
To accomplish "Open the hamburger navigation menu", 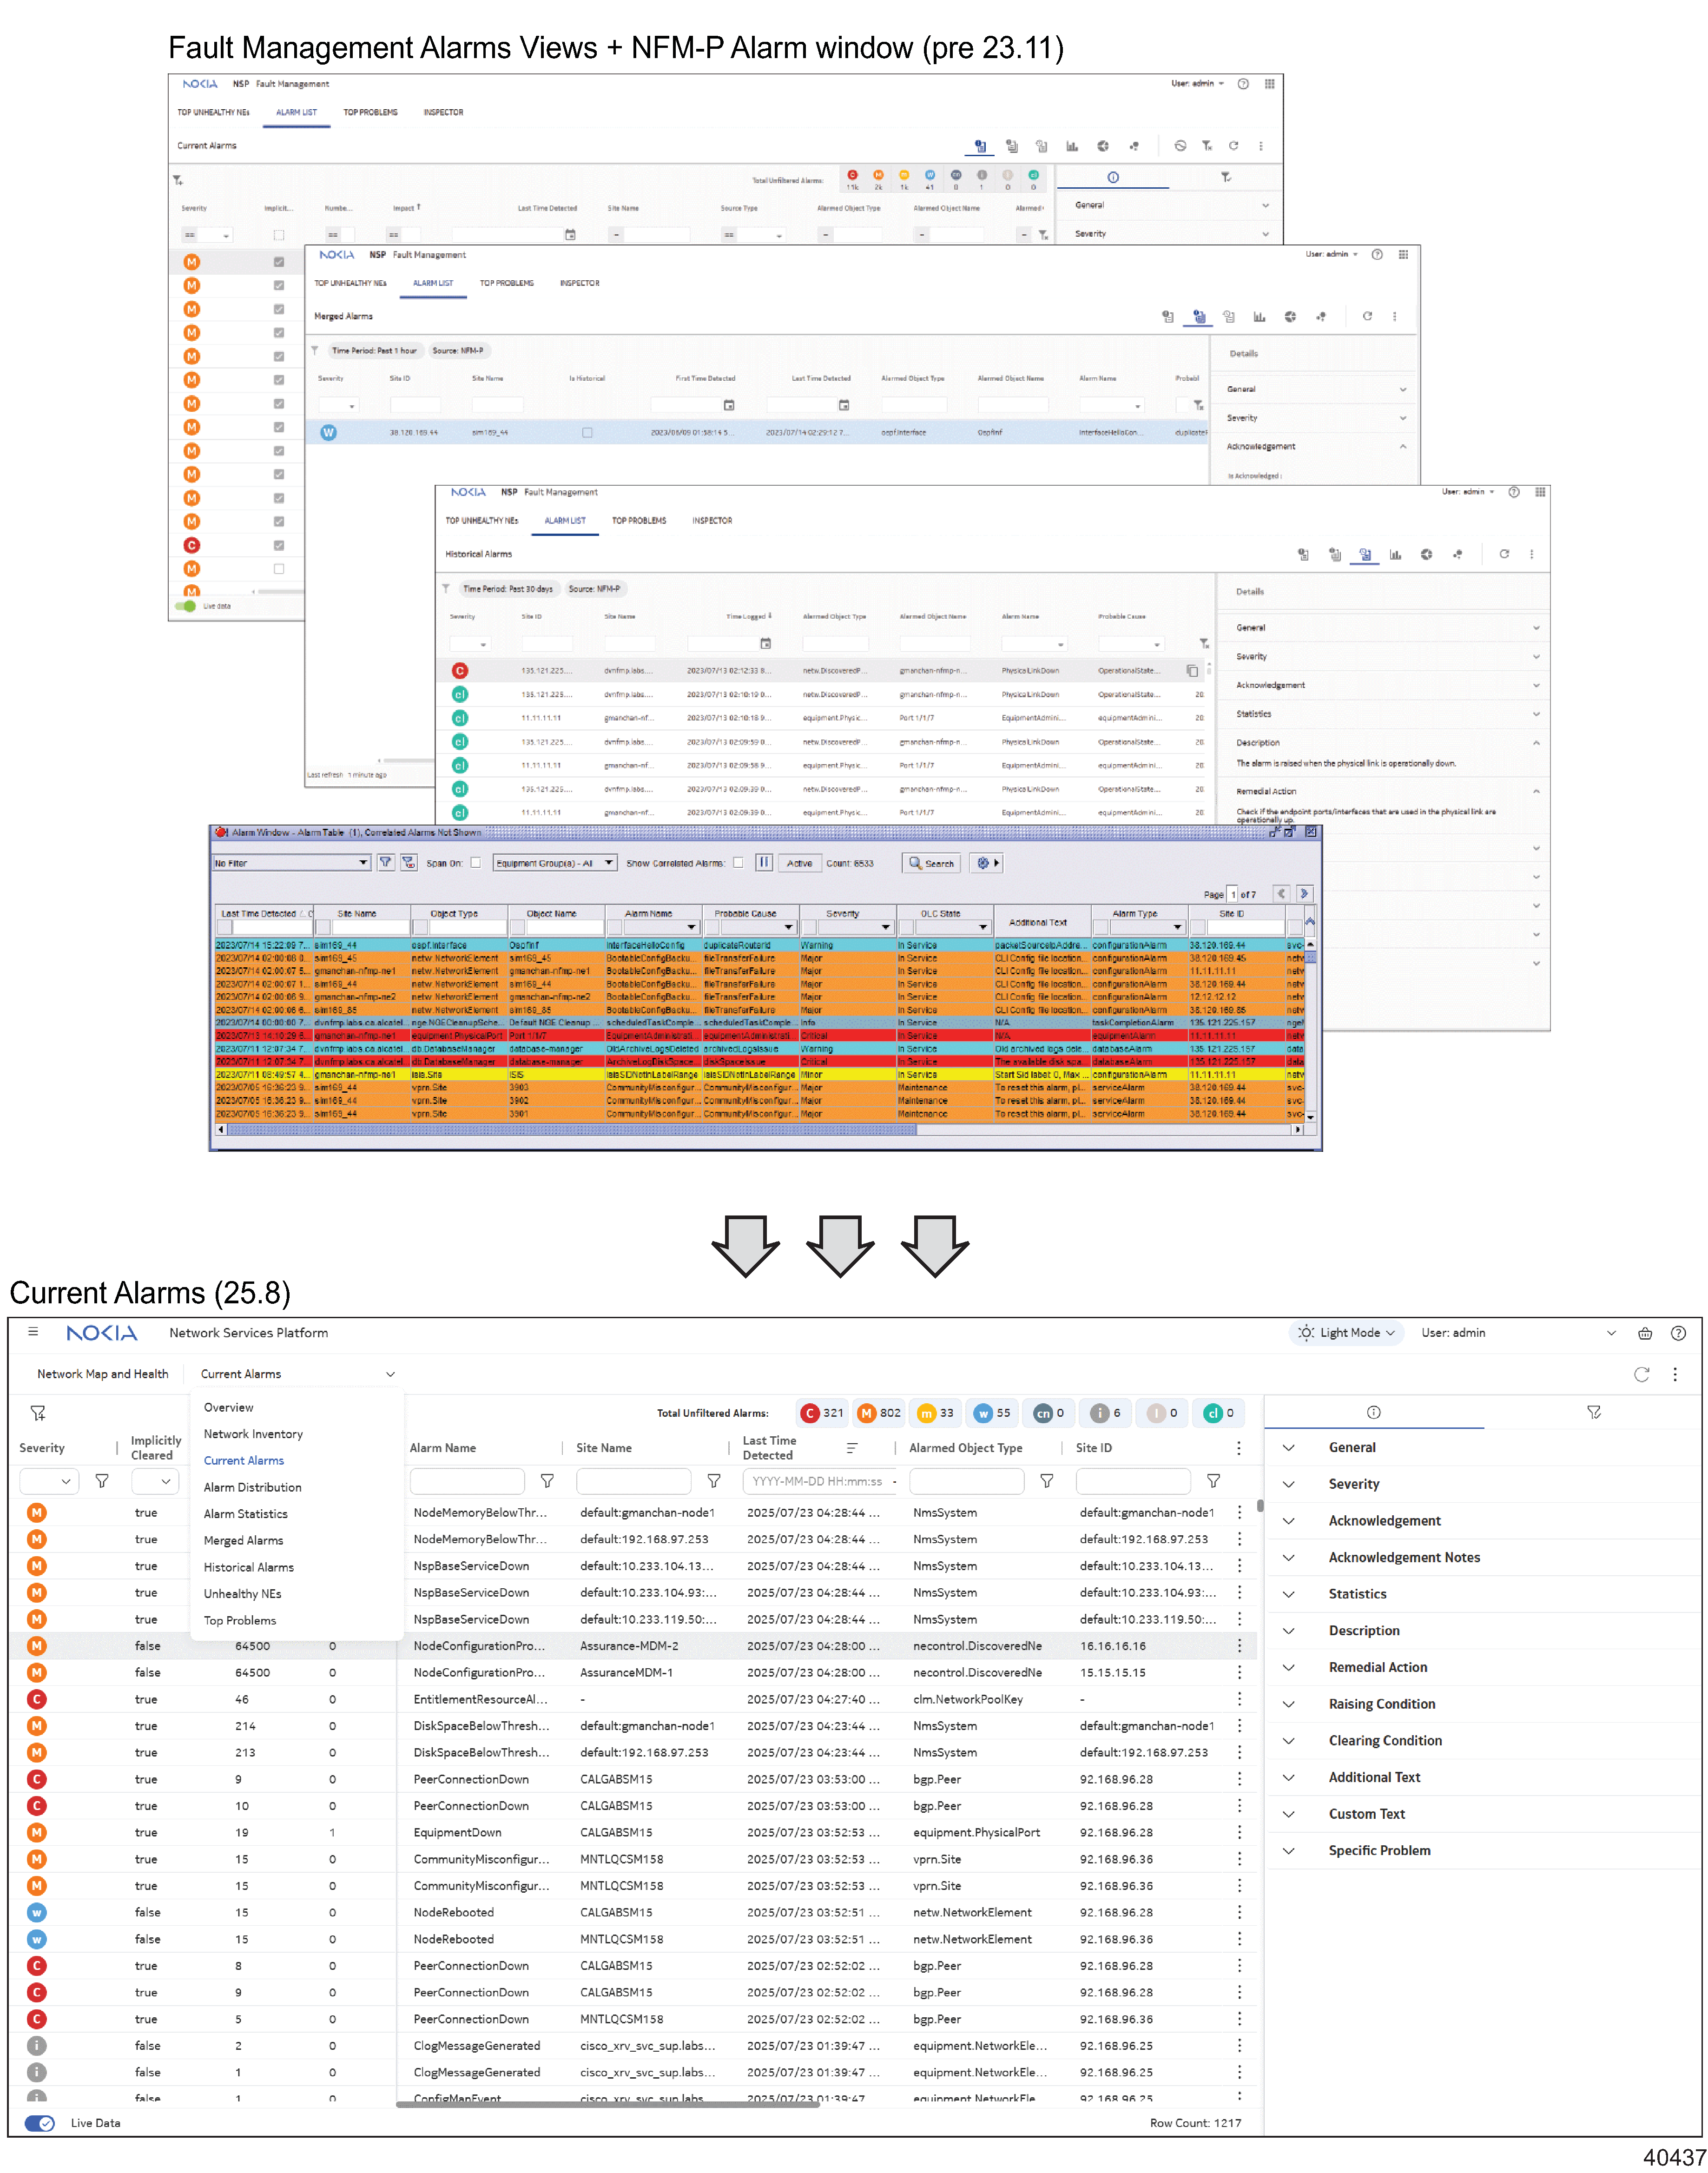I will click(33, 1332).
